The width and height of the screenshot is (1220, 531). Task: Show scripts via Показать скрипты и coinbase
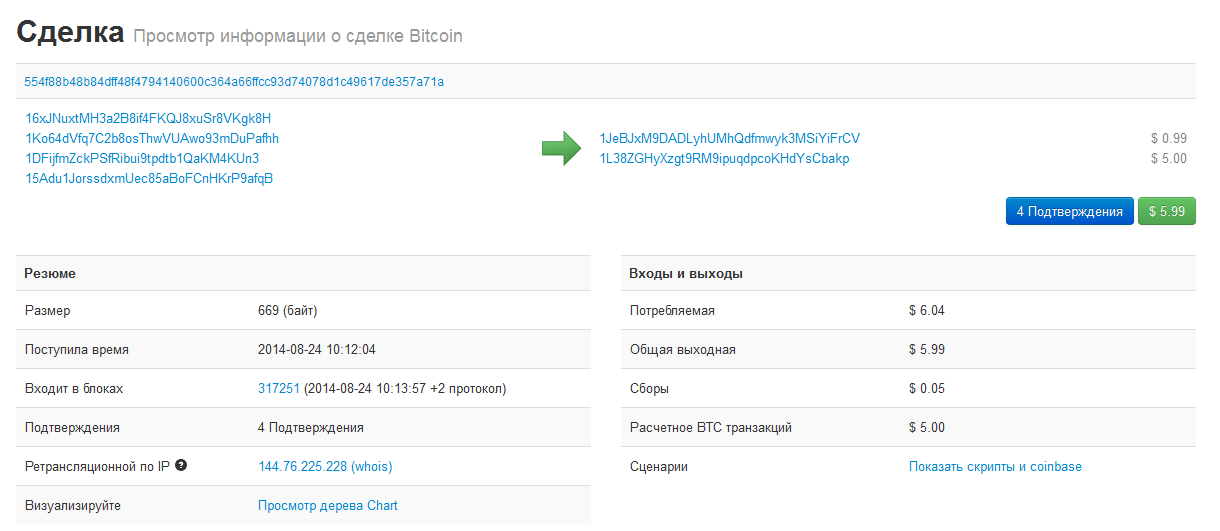point(994,466)
